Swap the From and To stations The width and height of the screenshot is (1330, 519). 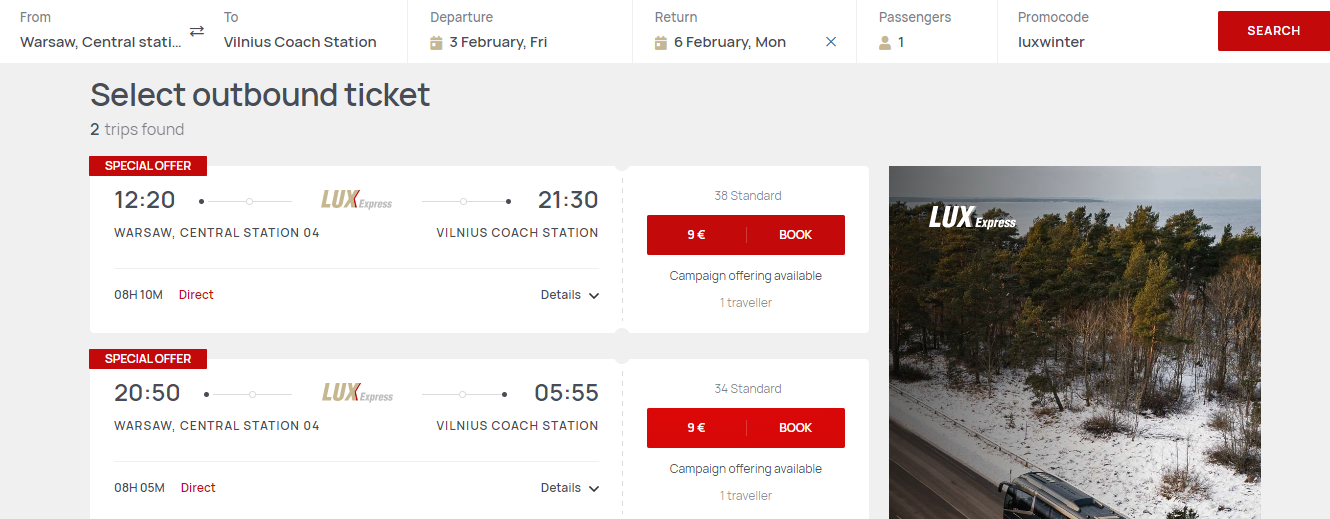tap(197, 31)
